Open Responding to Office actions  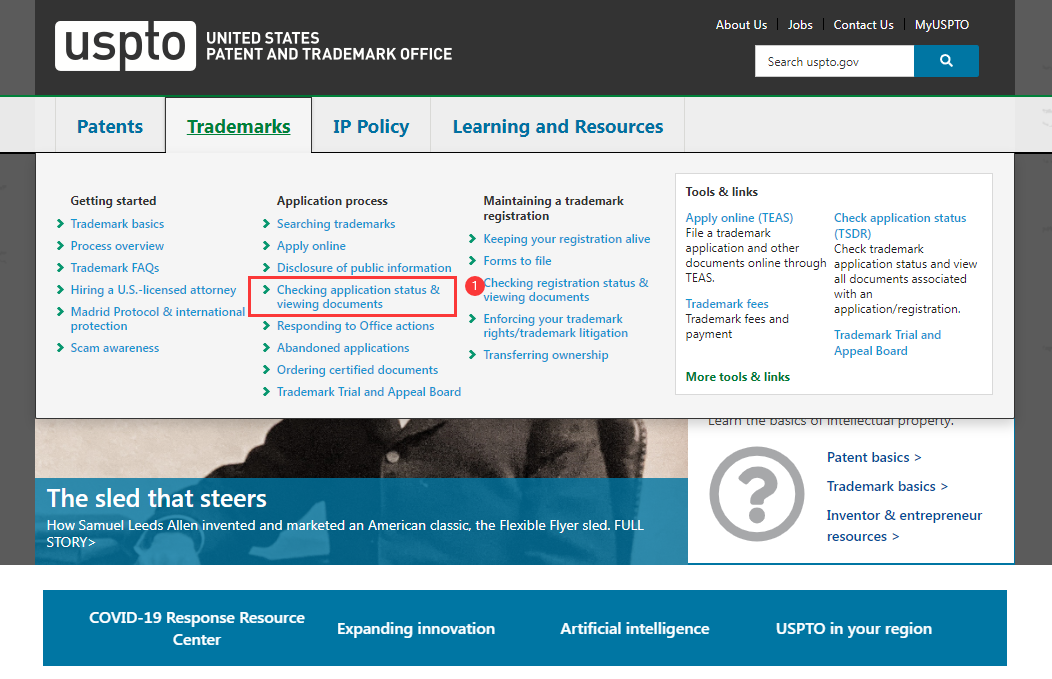click(355, 325)
